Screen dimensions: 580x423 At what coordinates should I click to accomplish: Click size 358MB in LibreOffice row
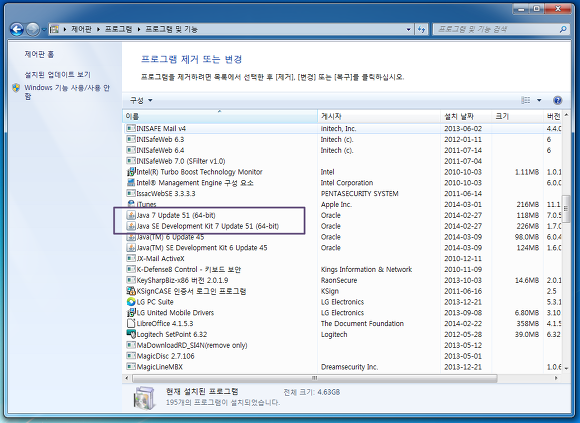pos(527,324)
